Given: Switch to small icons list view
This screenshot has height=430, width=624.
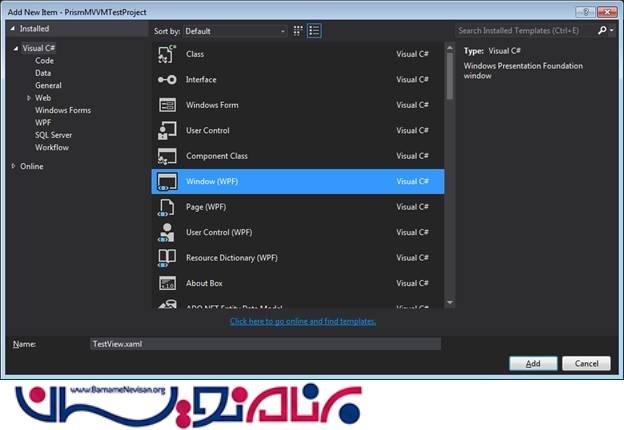Looking at the screenshot, I should pyautogui.click(x=314, y=31).
